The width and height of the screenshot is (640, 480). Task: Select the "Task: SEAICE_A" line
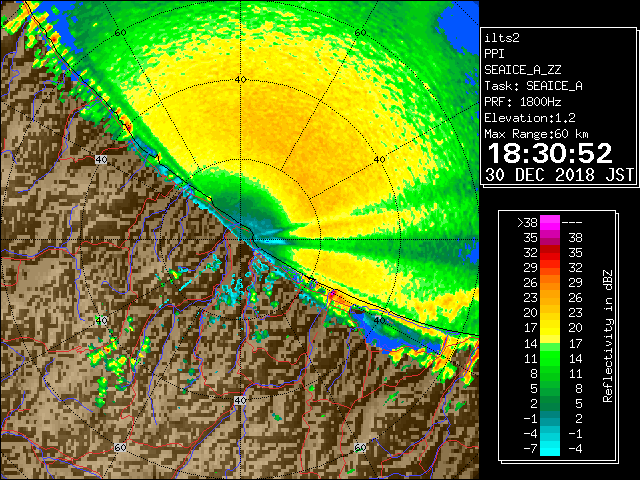pyautogui.click(x=533, y=86)
